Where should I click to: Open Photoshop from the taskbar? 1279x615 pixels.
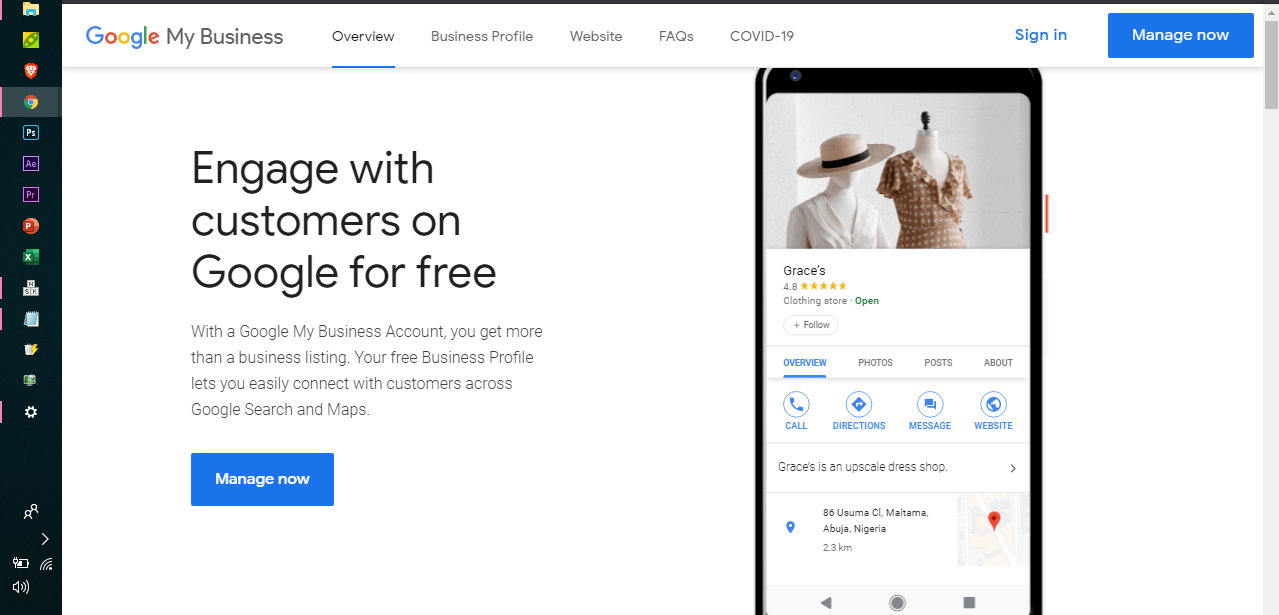coord(31,132)
